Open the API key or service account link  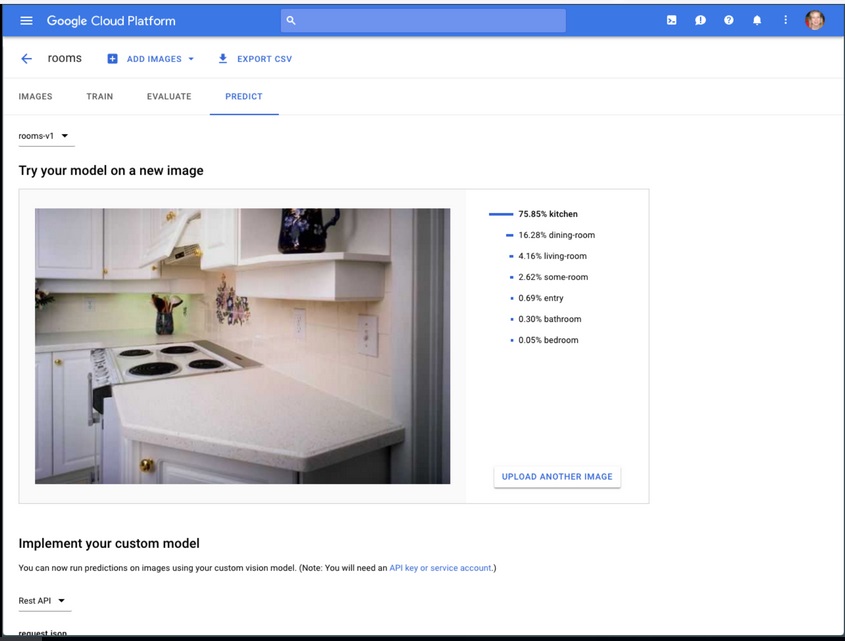click(x=440, y=568)
